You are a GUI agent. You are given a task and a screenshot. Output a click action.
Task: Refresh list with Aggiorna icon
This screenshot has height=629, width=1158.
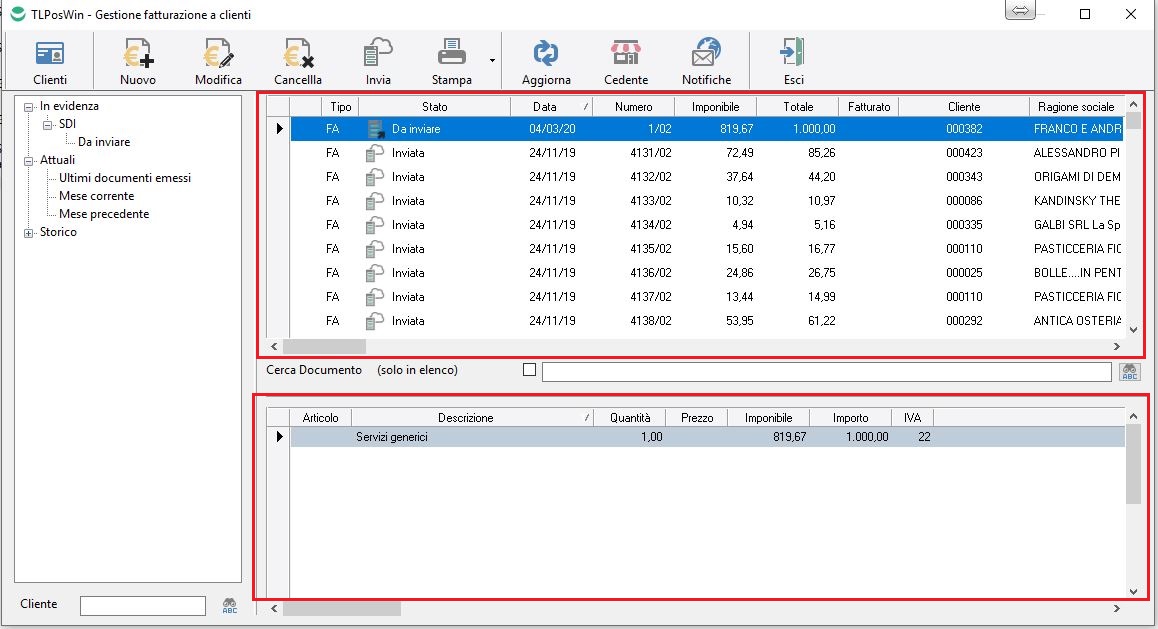click(x=546, y=61)
